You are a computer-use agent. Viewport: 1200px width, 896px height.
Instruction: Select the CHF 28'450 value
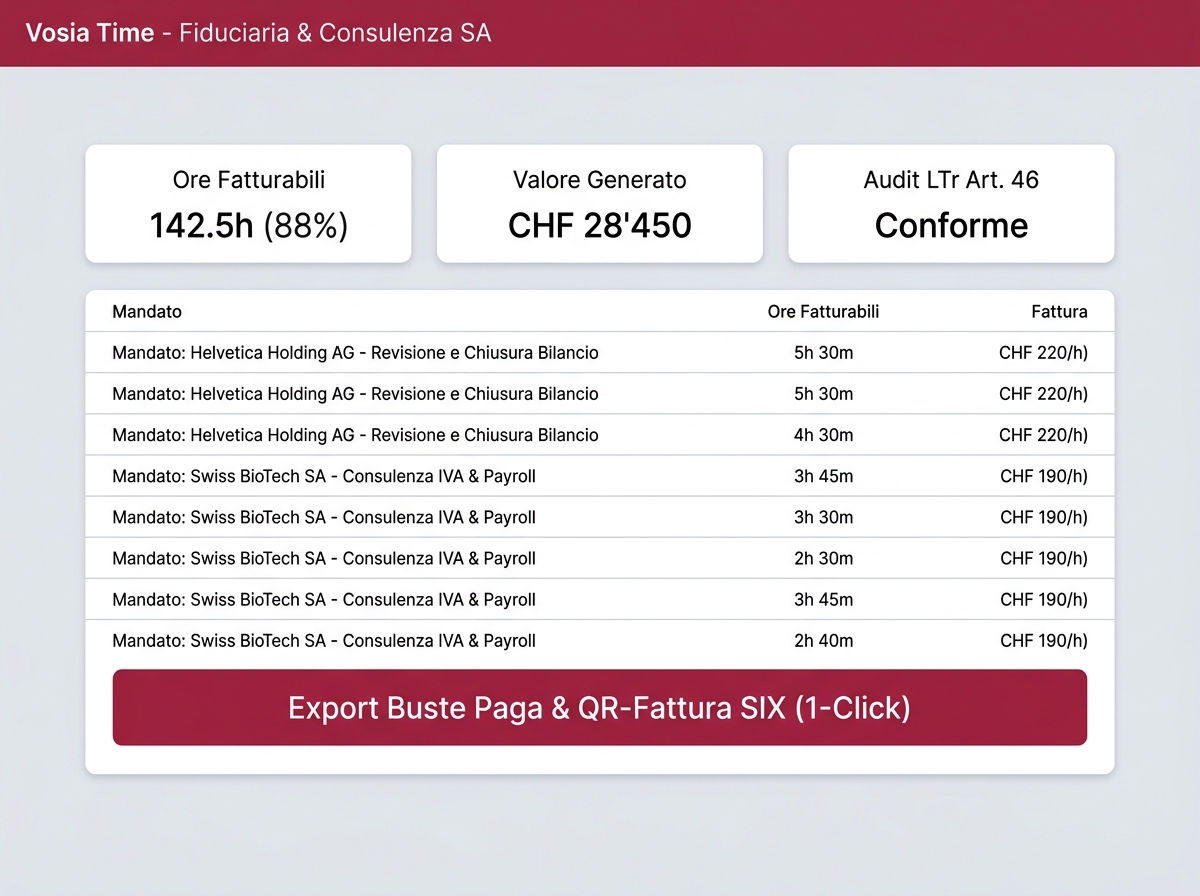tap(600, 225)
